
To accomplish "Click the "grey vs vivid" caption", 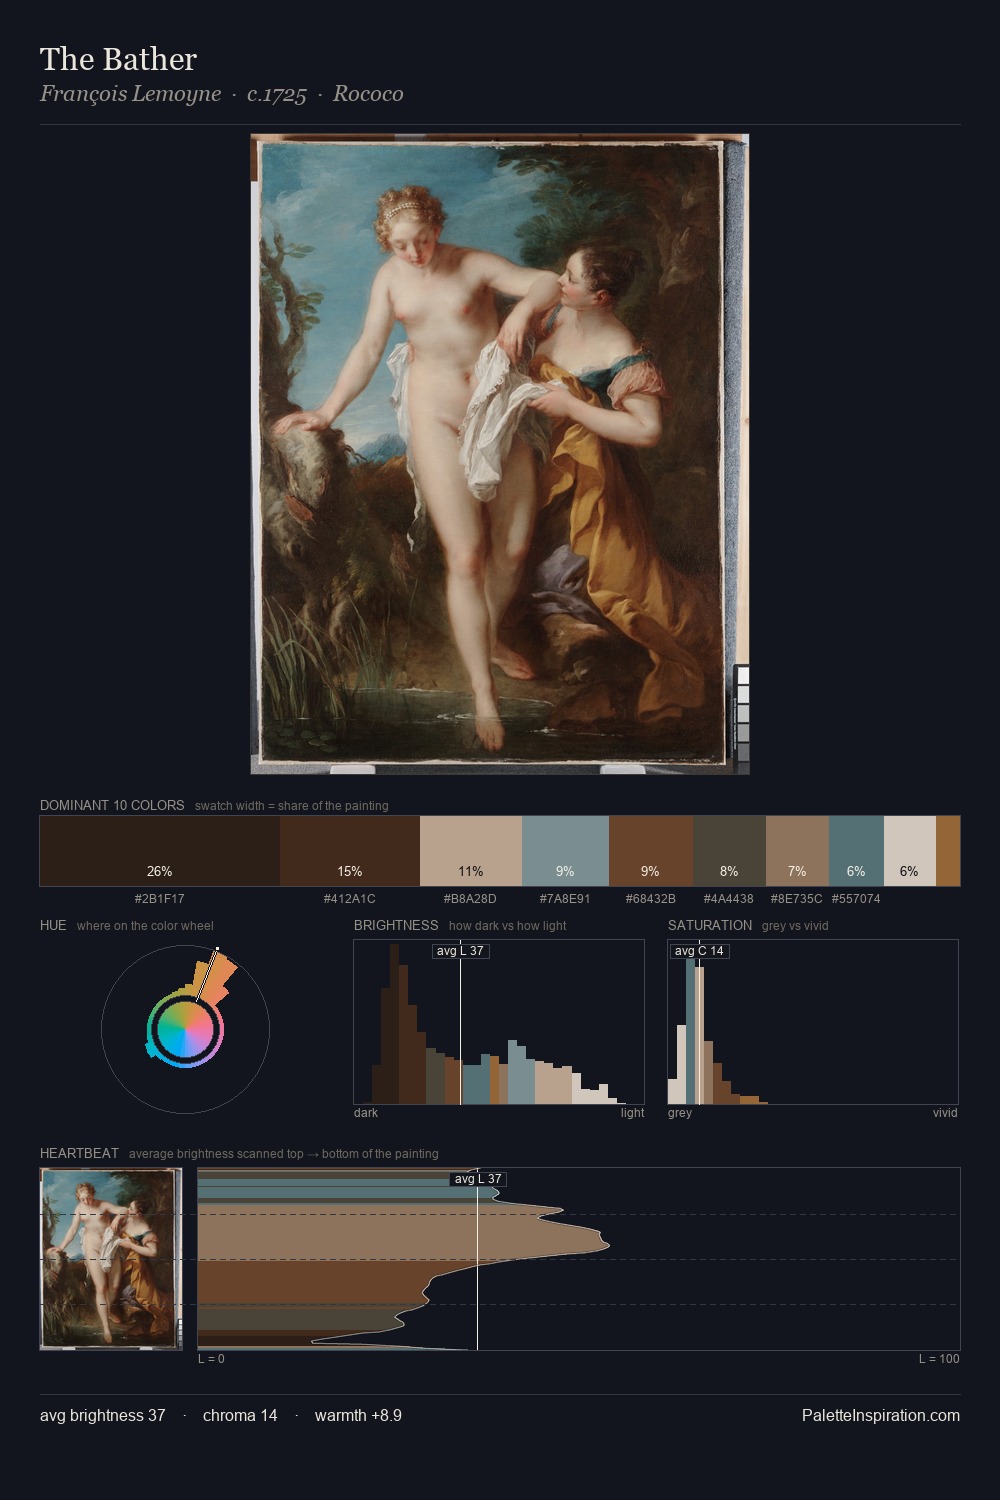I will pyautogui.click(x=795, y=926).
